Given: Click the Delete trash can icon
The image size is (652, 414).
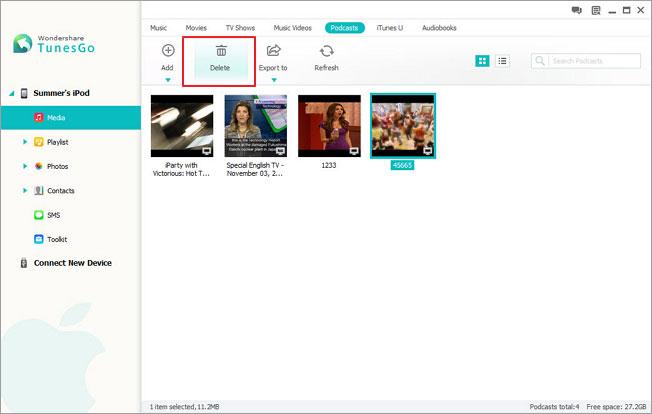Looking at the screenshot, I should tap(221, 51).
